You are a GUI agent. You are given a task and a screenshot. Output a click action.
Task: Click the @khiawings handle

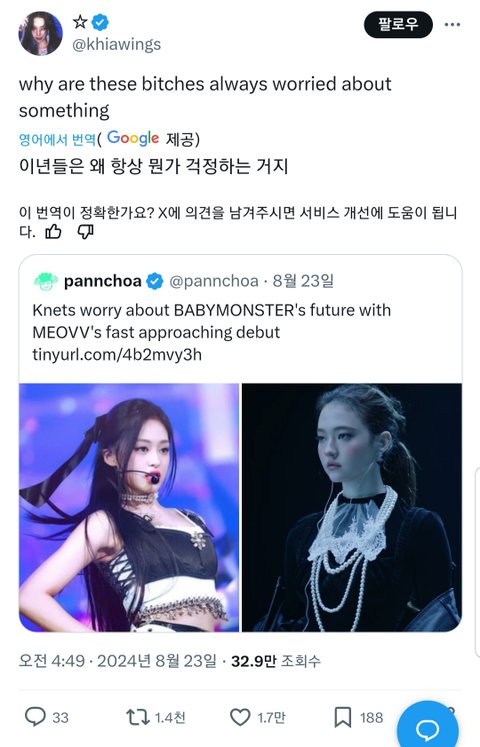point(116,44)
